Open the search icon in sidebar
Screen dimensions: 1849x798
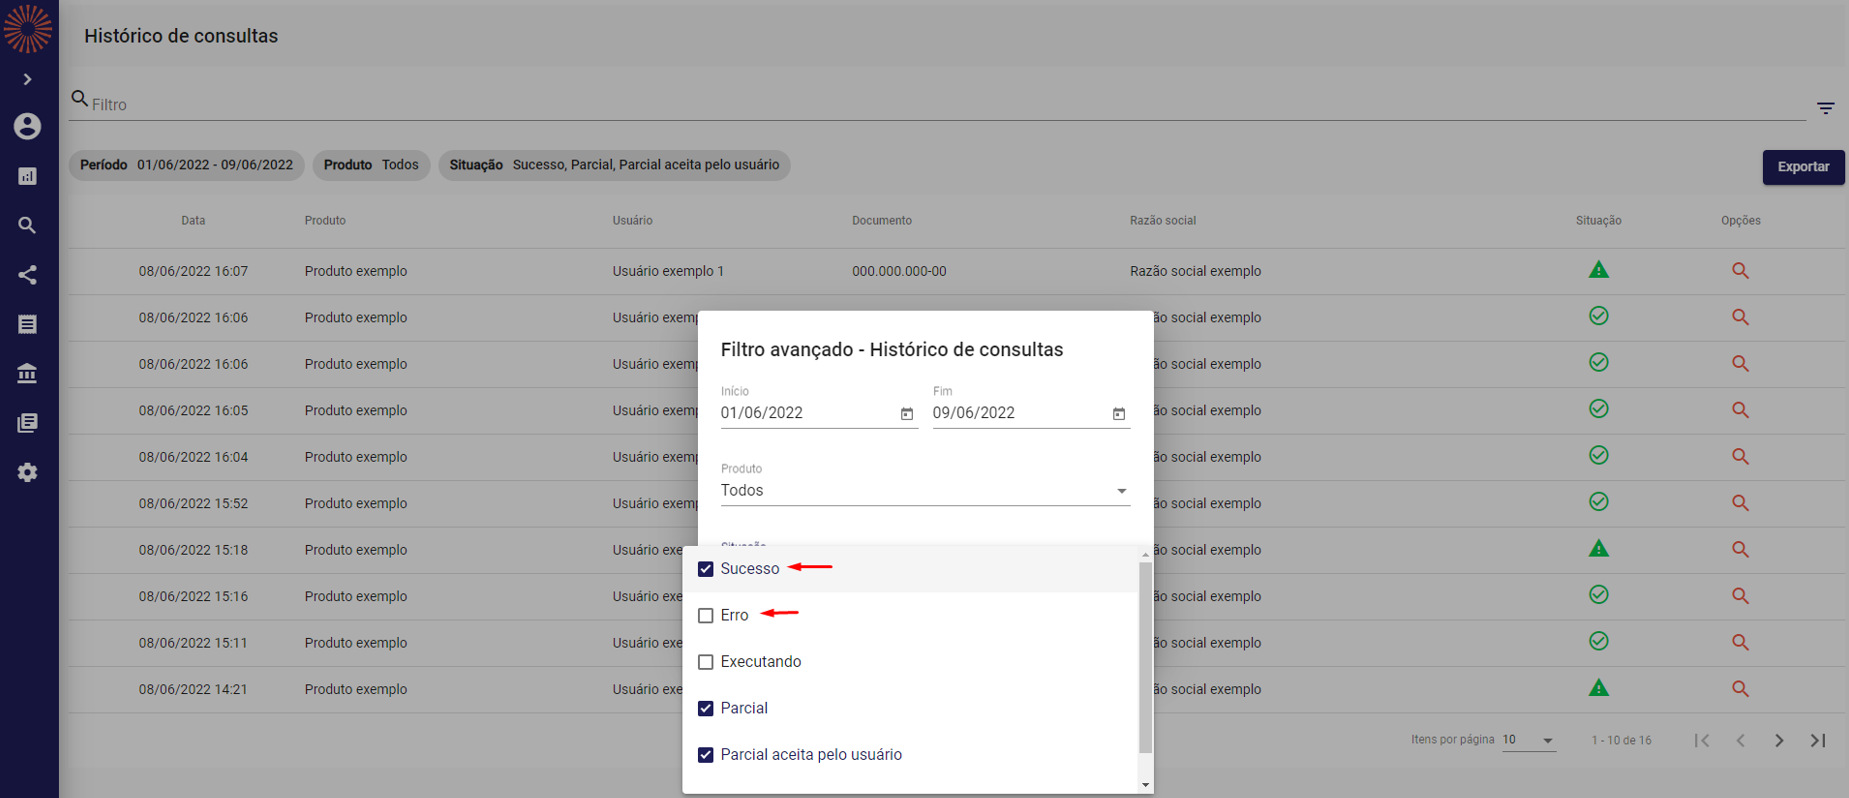[x=27, y=226]
